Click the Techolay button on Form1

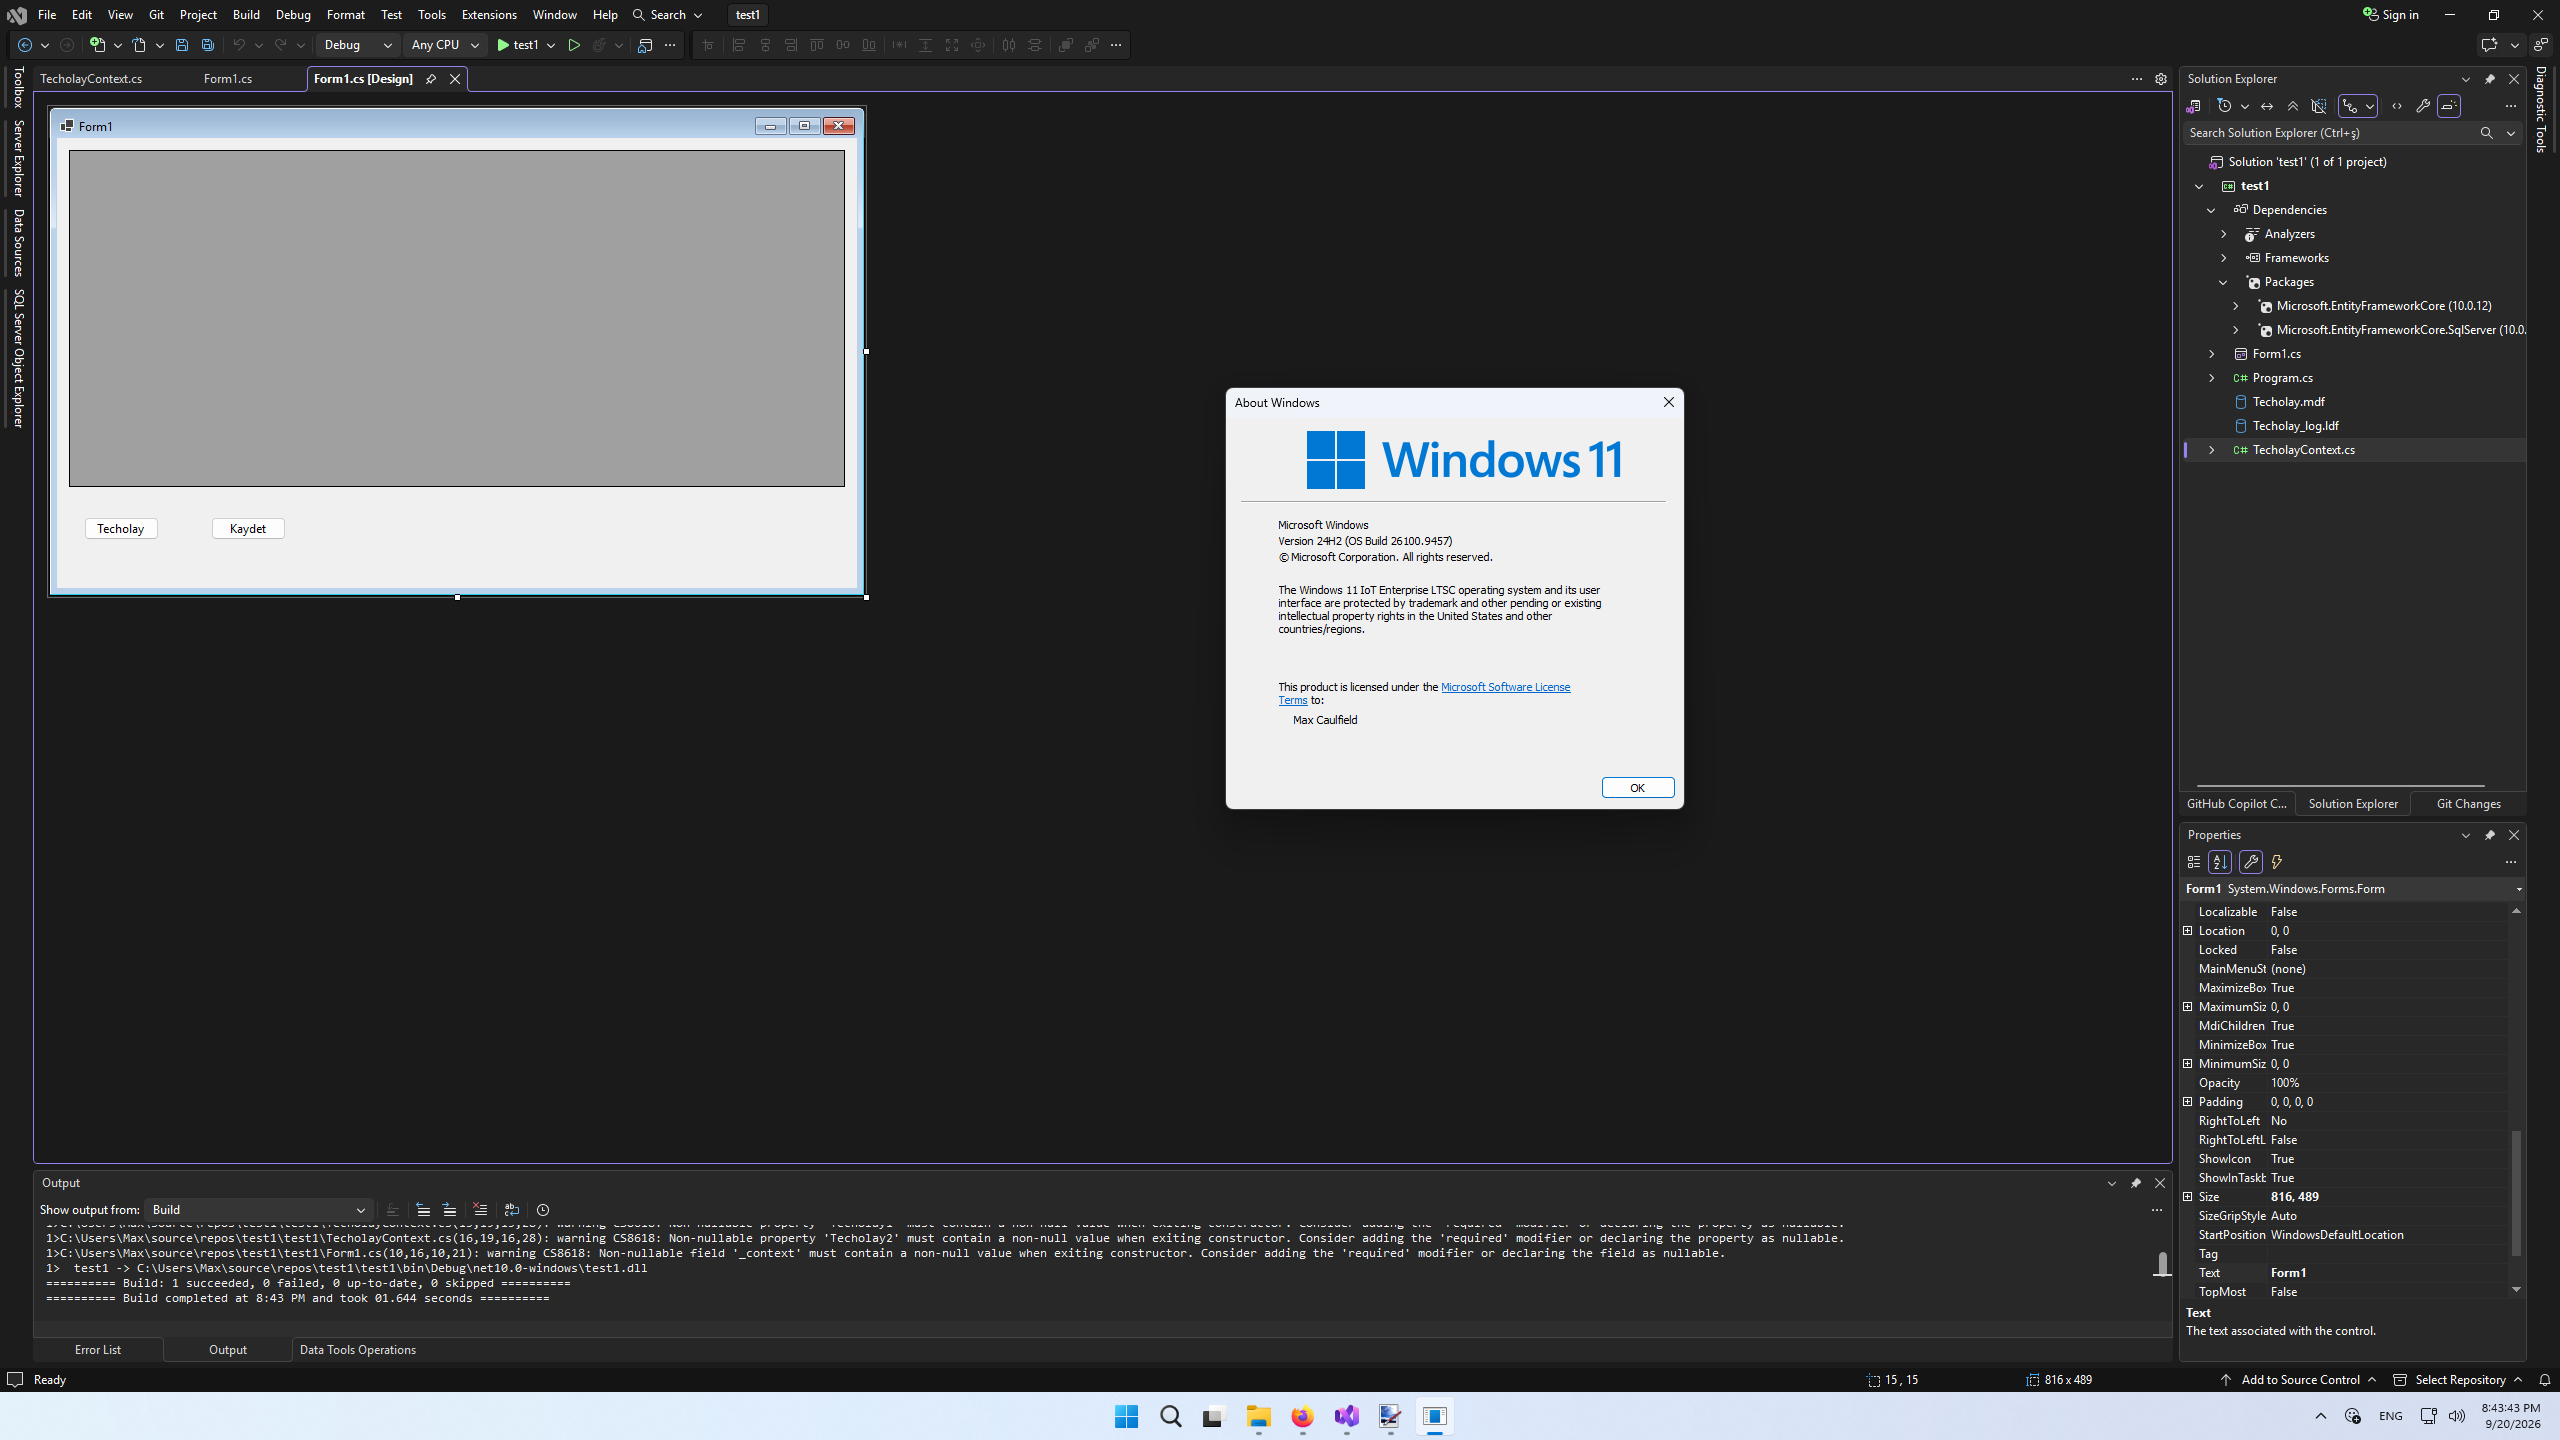[121, 529]
